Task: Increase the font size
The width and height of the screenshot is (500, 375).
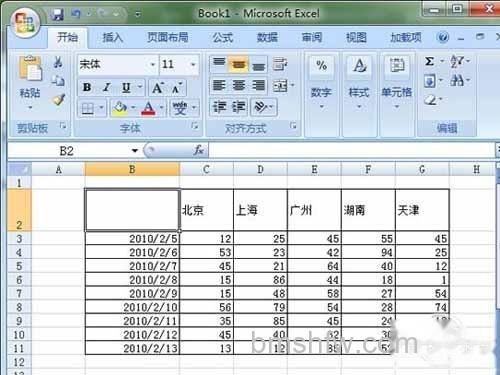Action: [157, 88]
